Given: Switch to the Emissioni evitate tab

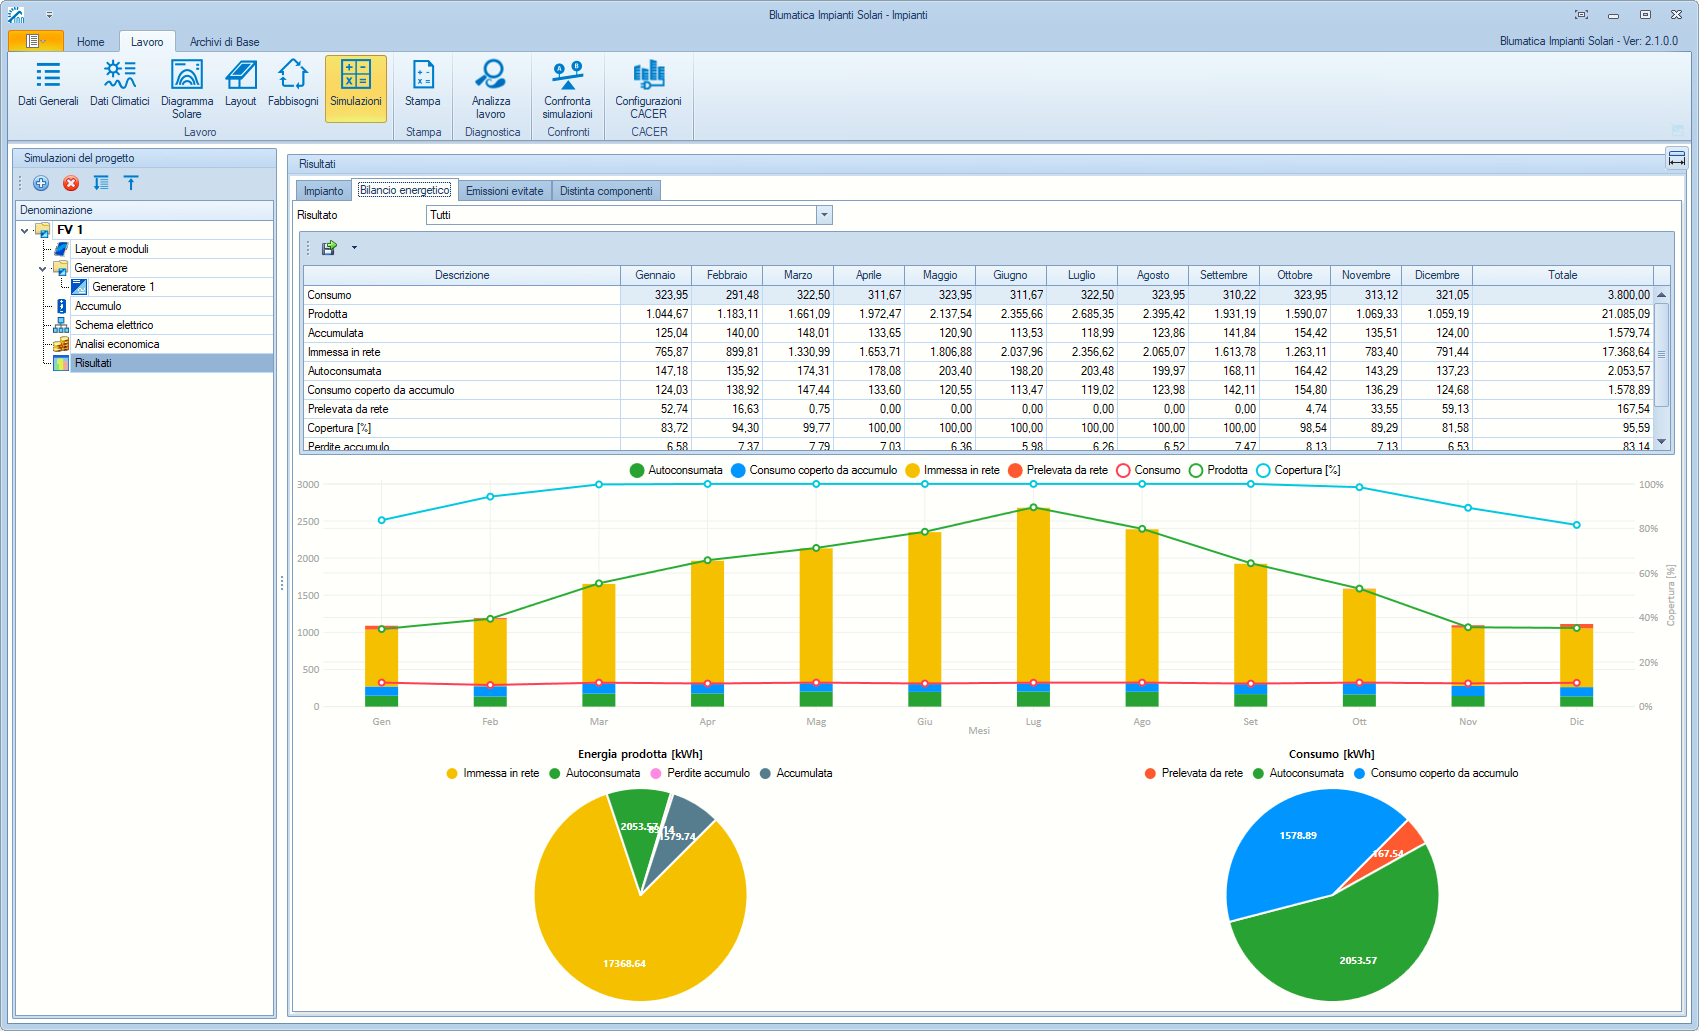Looking at the screenshot, I should (504, 191).
